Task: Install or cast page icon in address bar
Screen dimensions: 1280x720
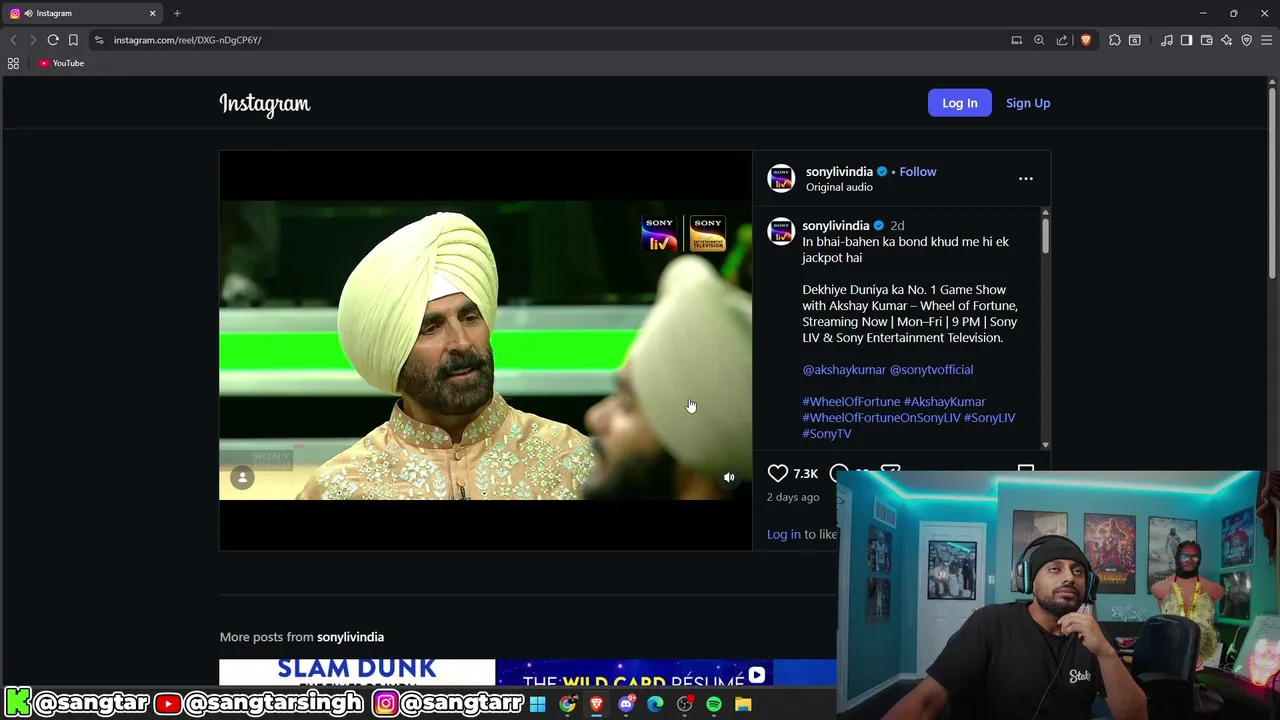Action: (x=1017, y=40)
